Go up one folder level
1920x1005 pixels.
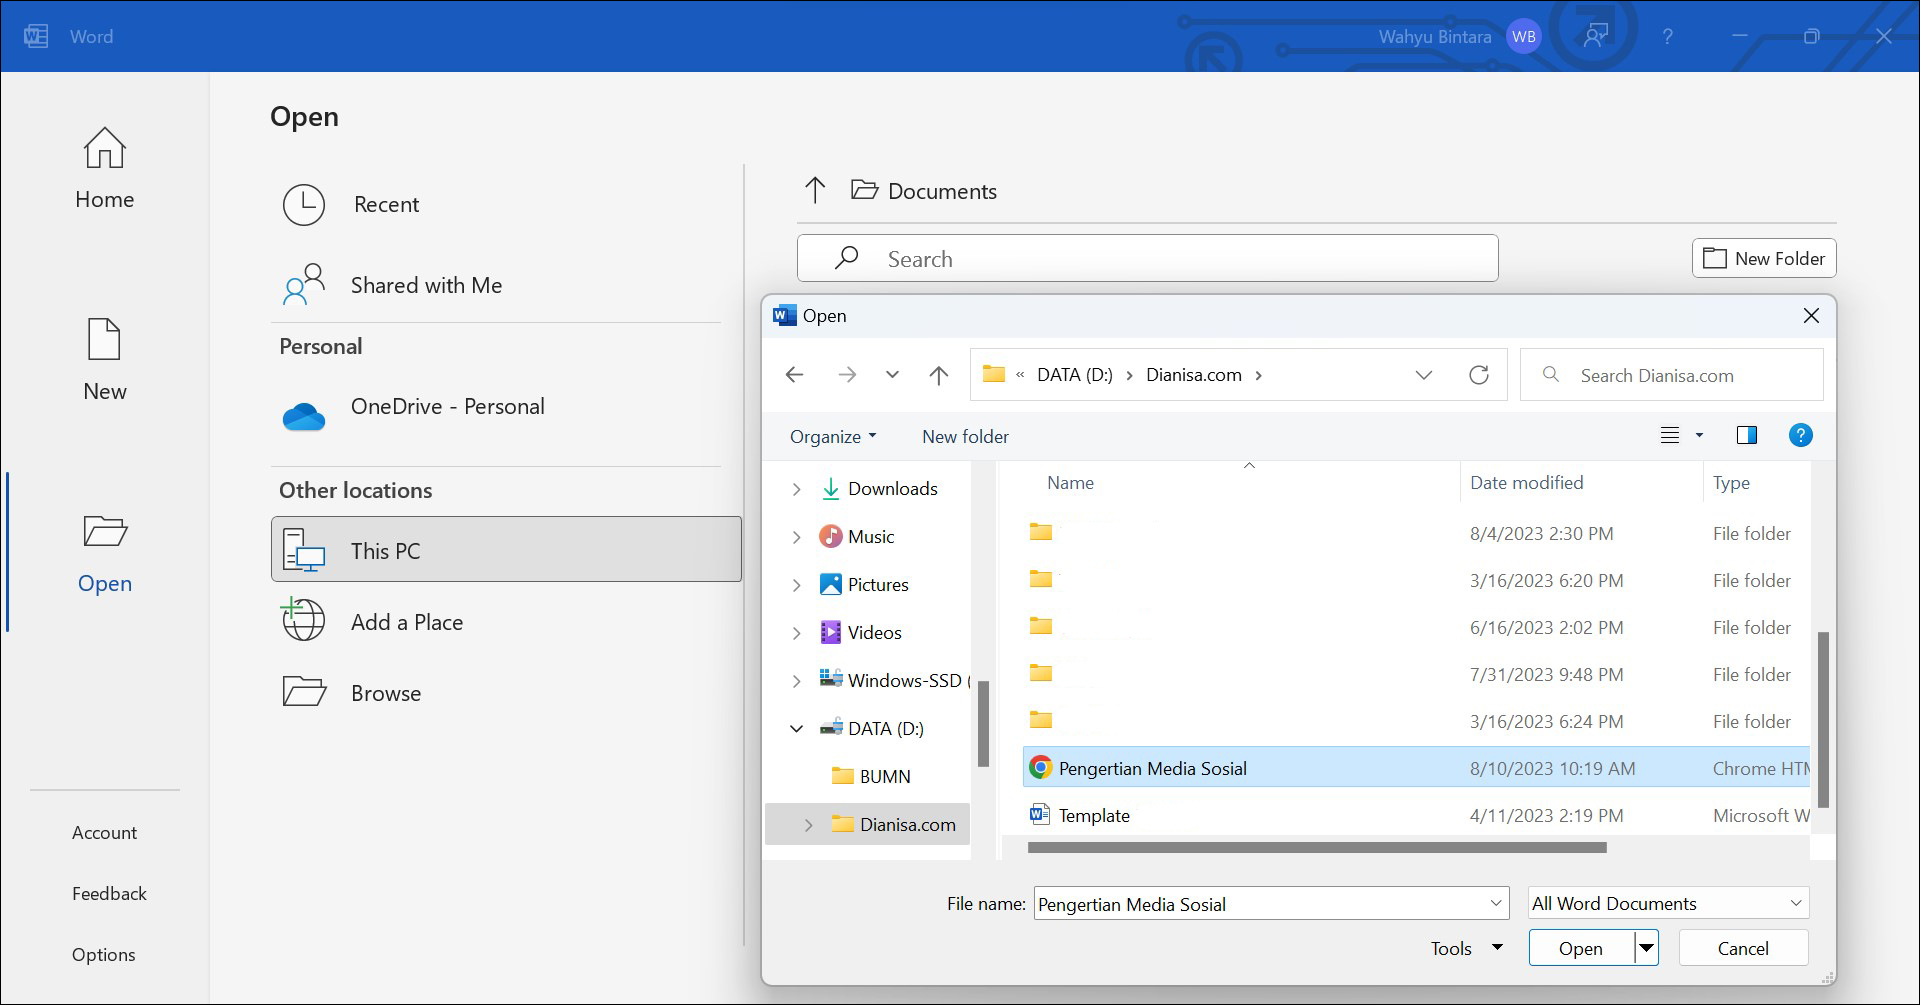(x=939, y=375)
